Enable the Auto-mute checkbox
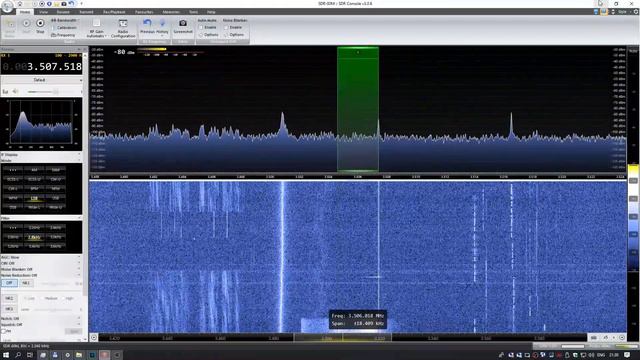This screenshot has width=640, height=360. pos(201,27)
